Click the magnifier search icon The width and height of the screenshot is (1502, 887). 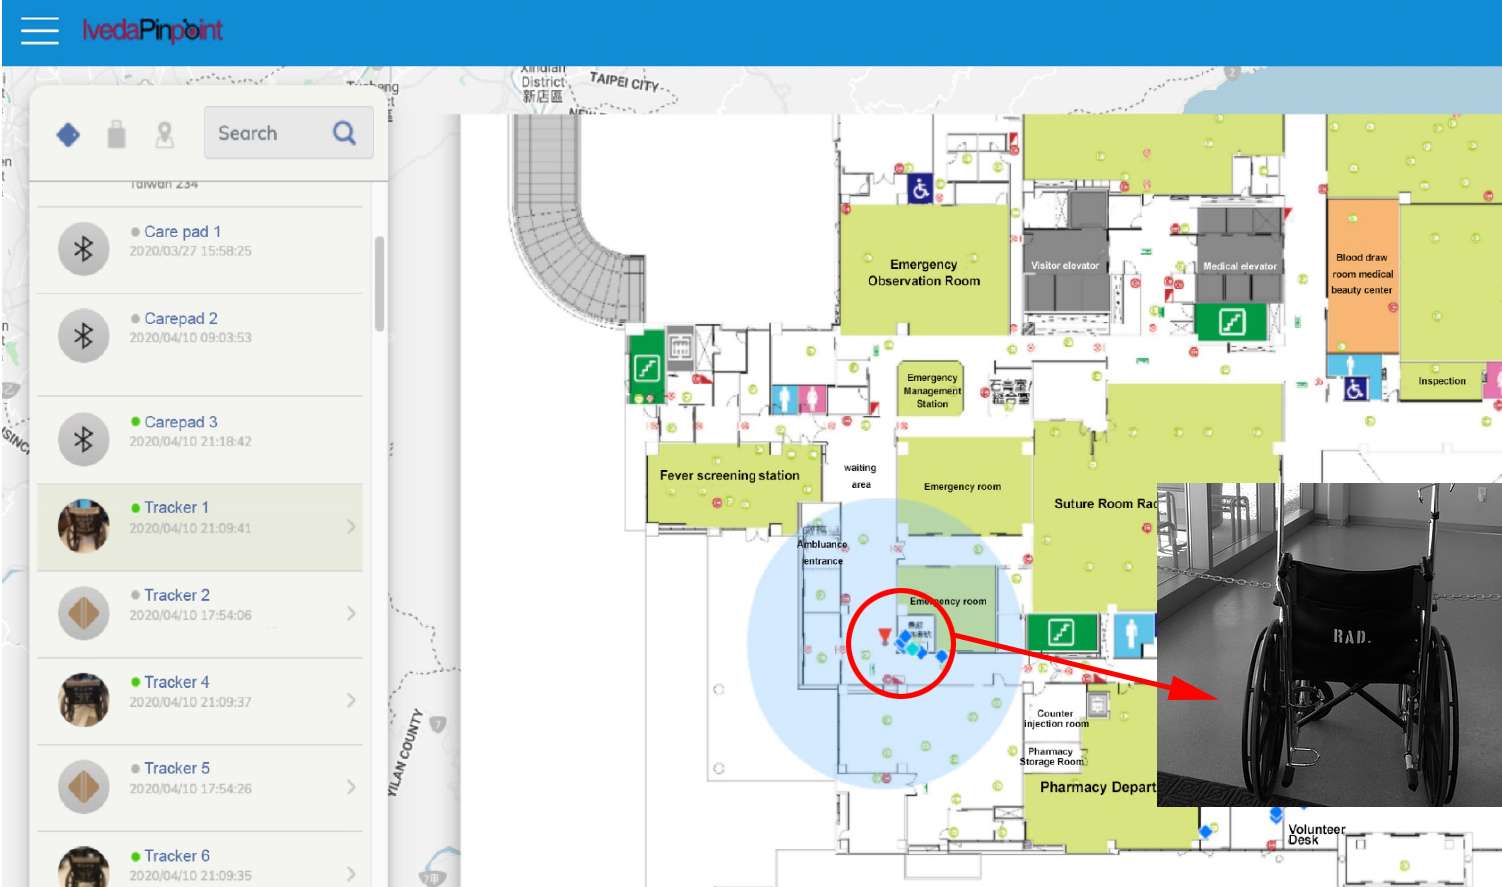344,133
